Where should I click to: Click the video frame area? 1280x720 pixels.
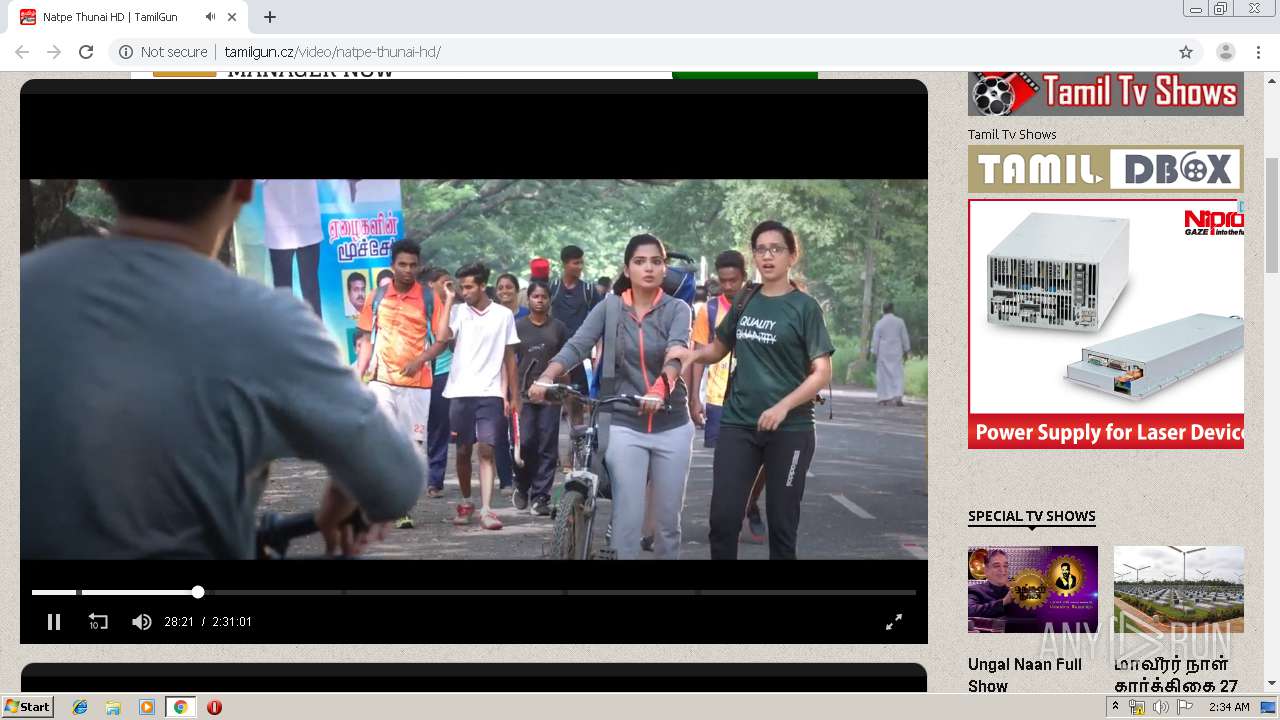tap(474, 370)
